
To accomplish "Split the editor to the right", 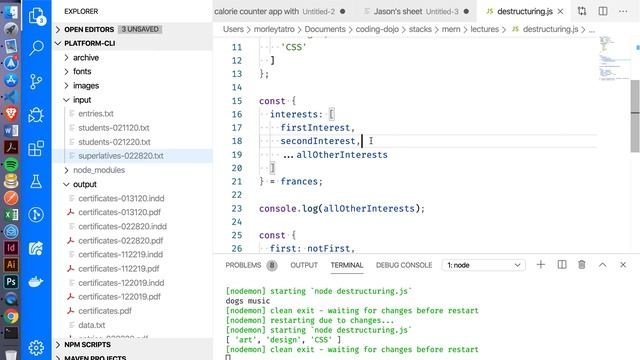I will 603,11.
